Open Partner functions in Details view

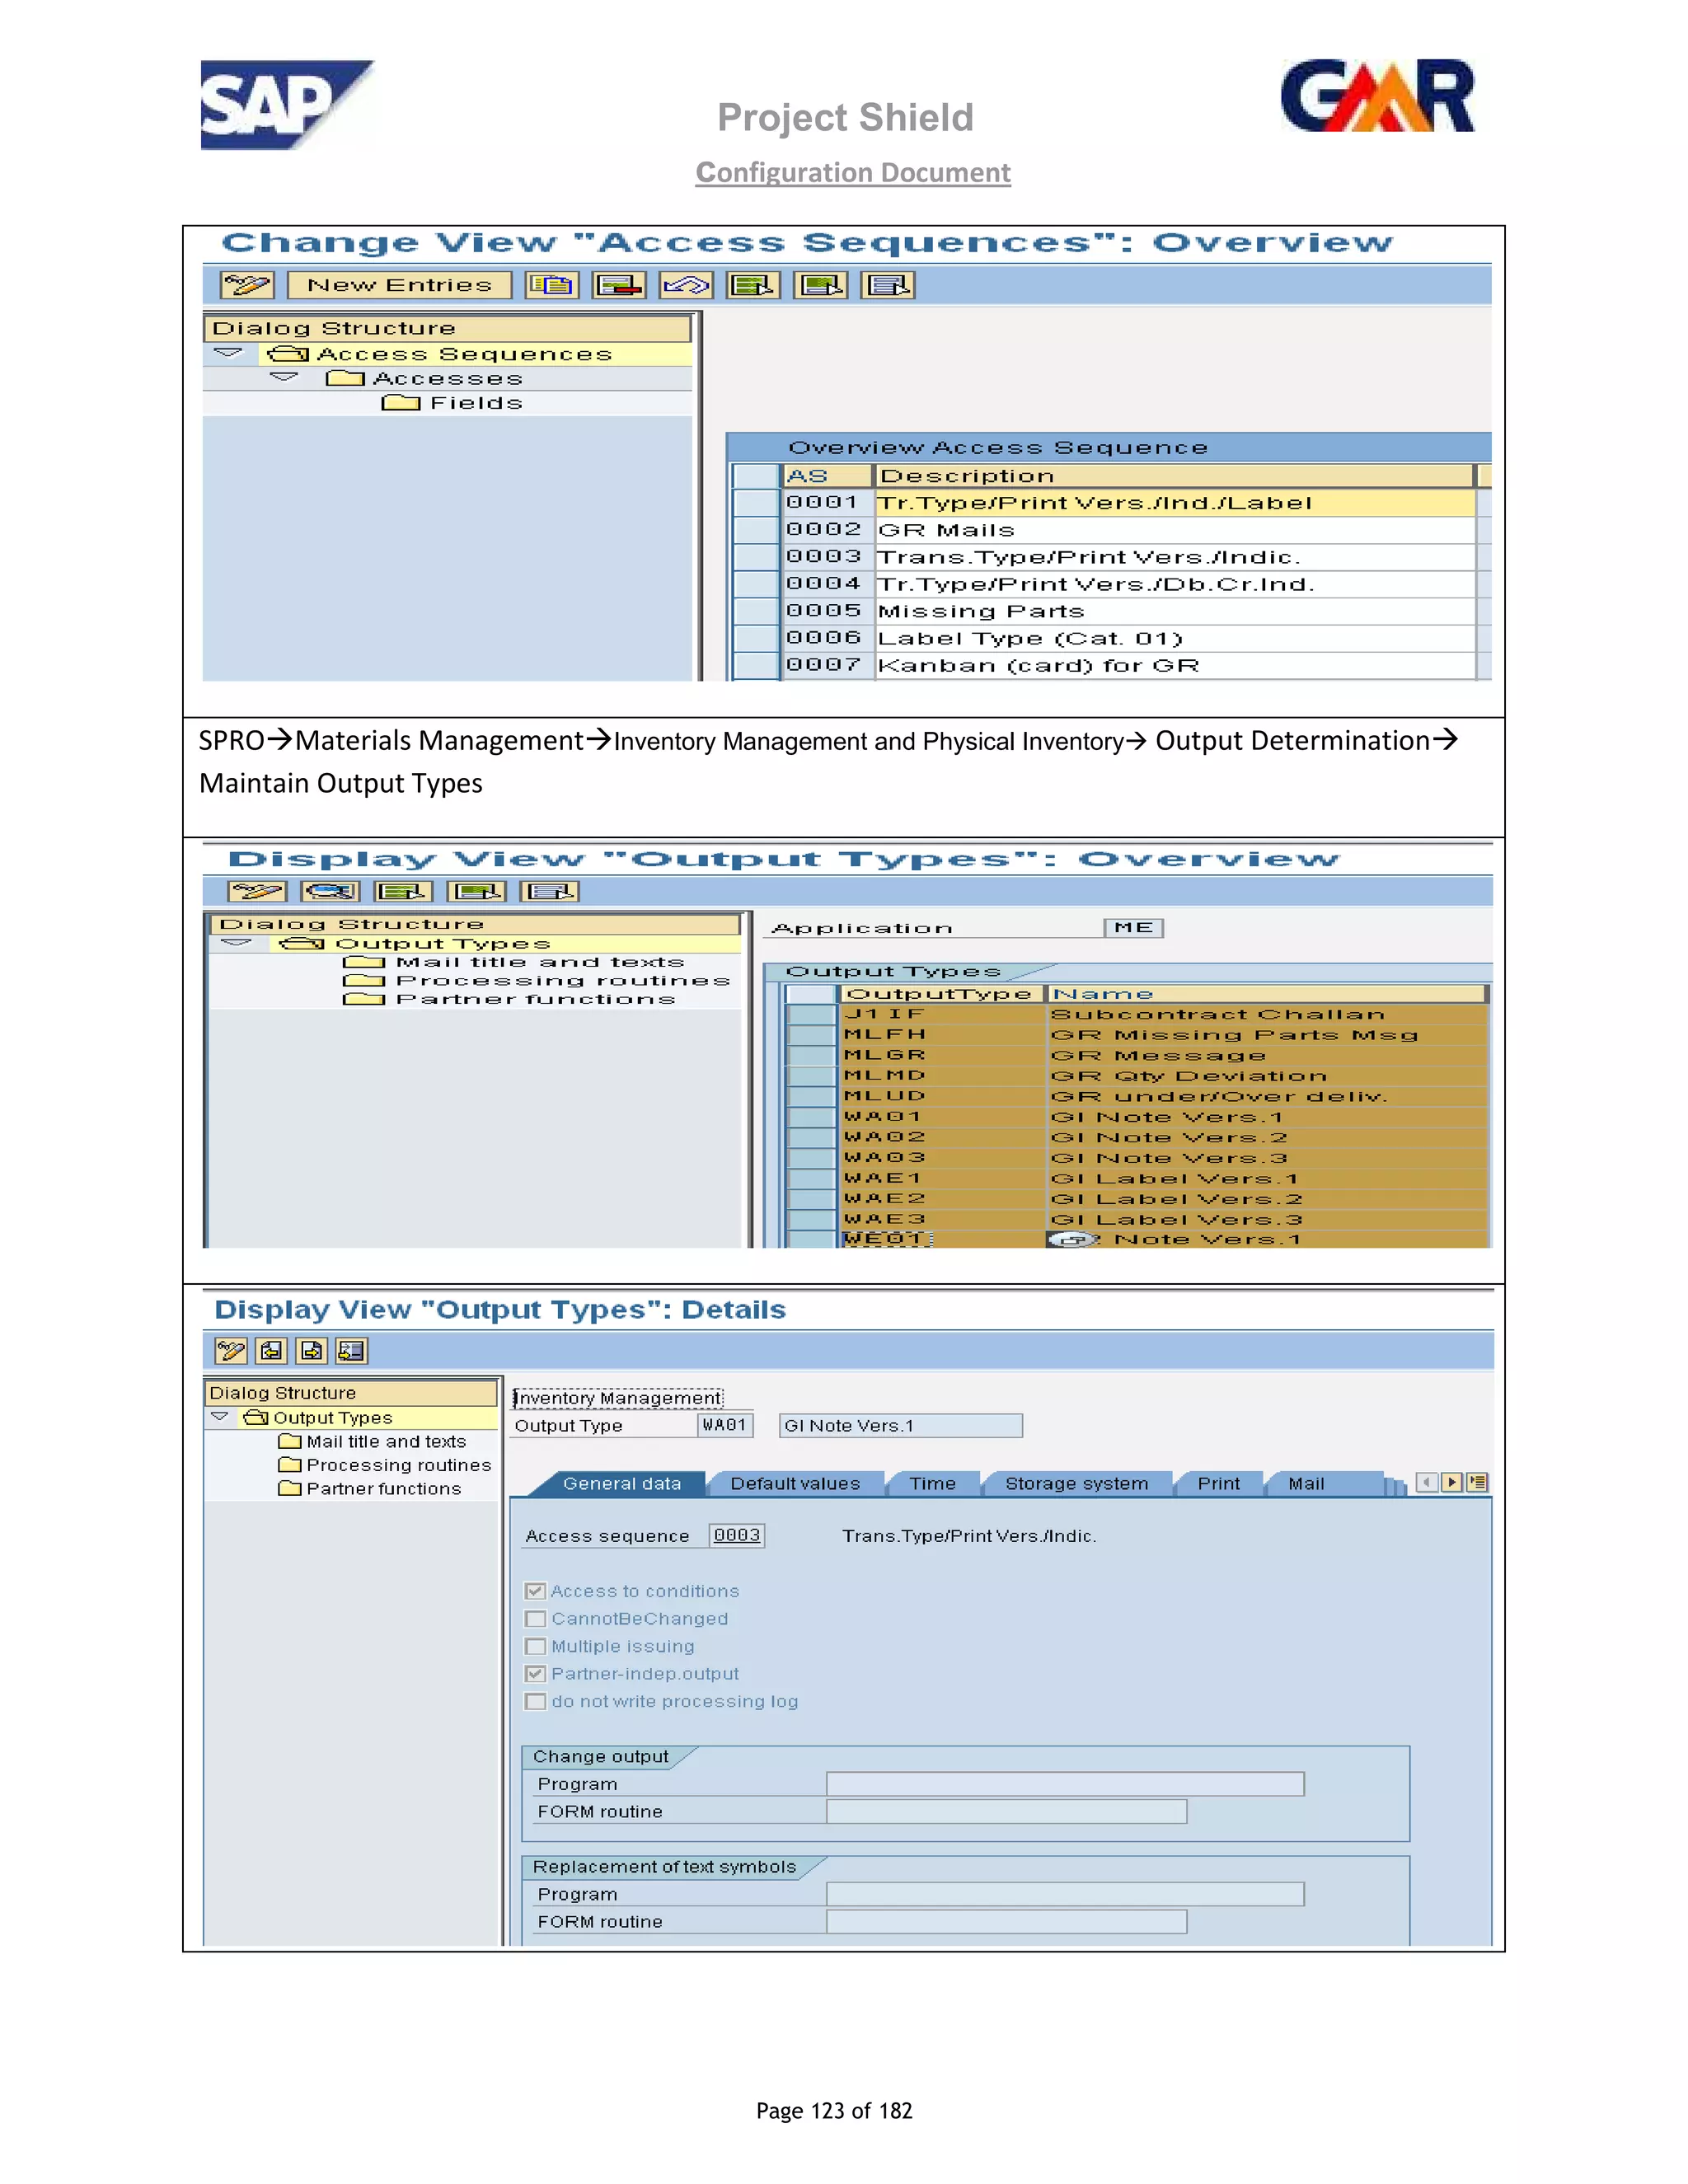(290, 1488)
